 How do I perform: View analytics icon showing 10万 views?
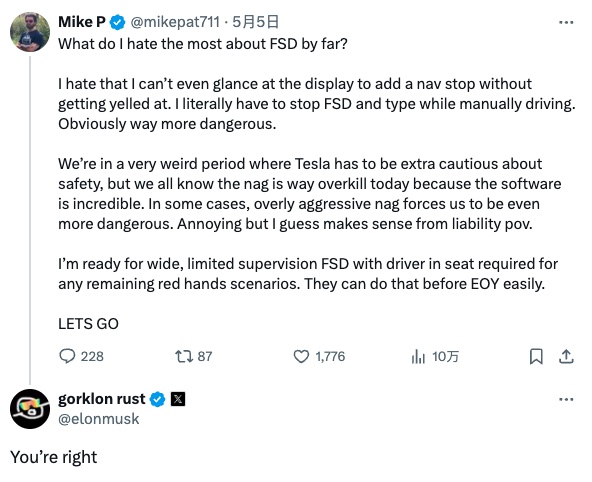click(x=418, y=356)
